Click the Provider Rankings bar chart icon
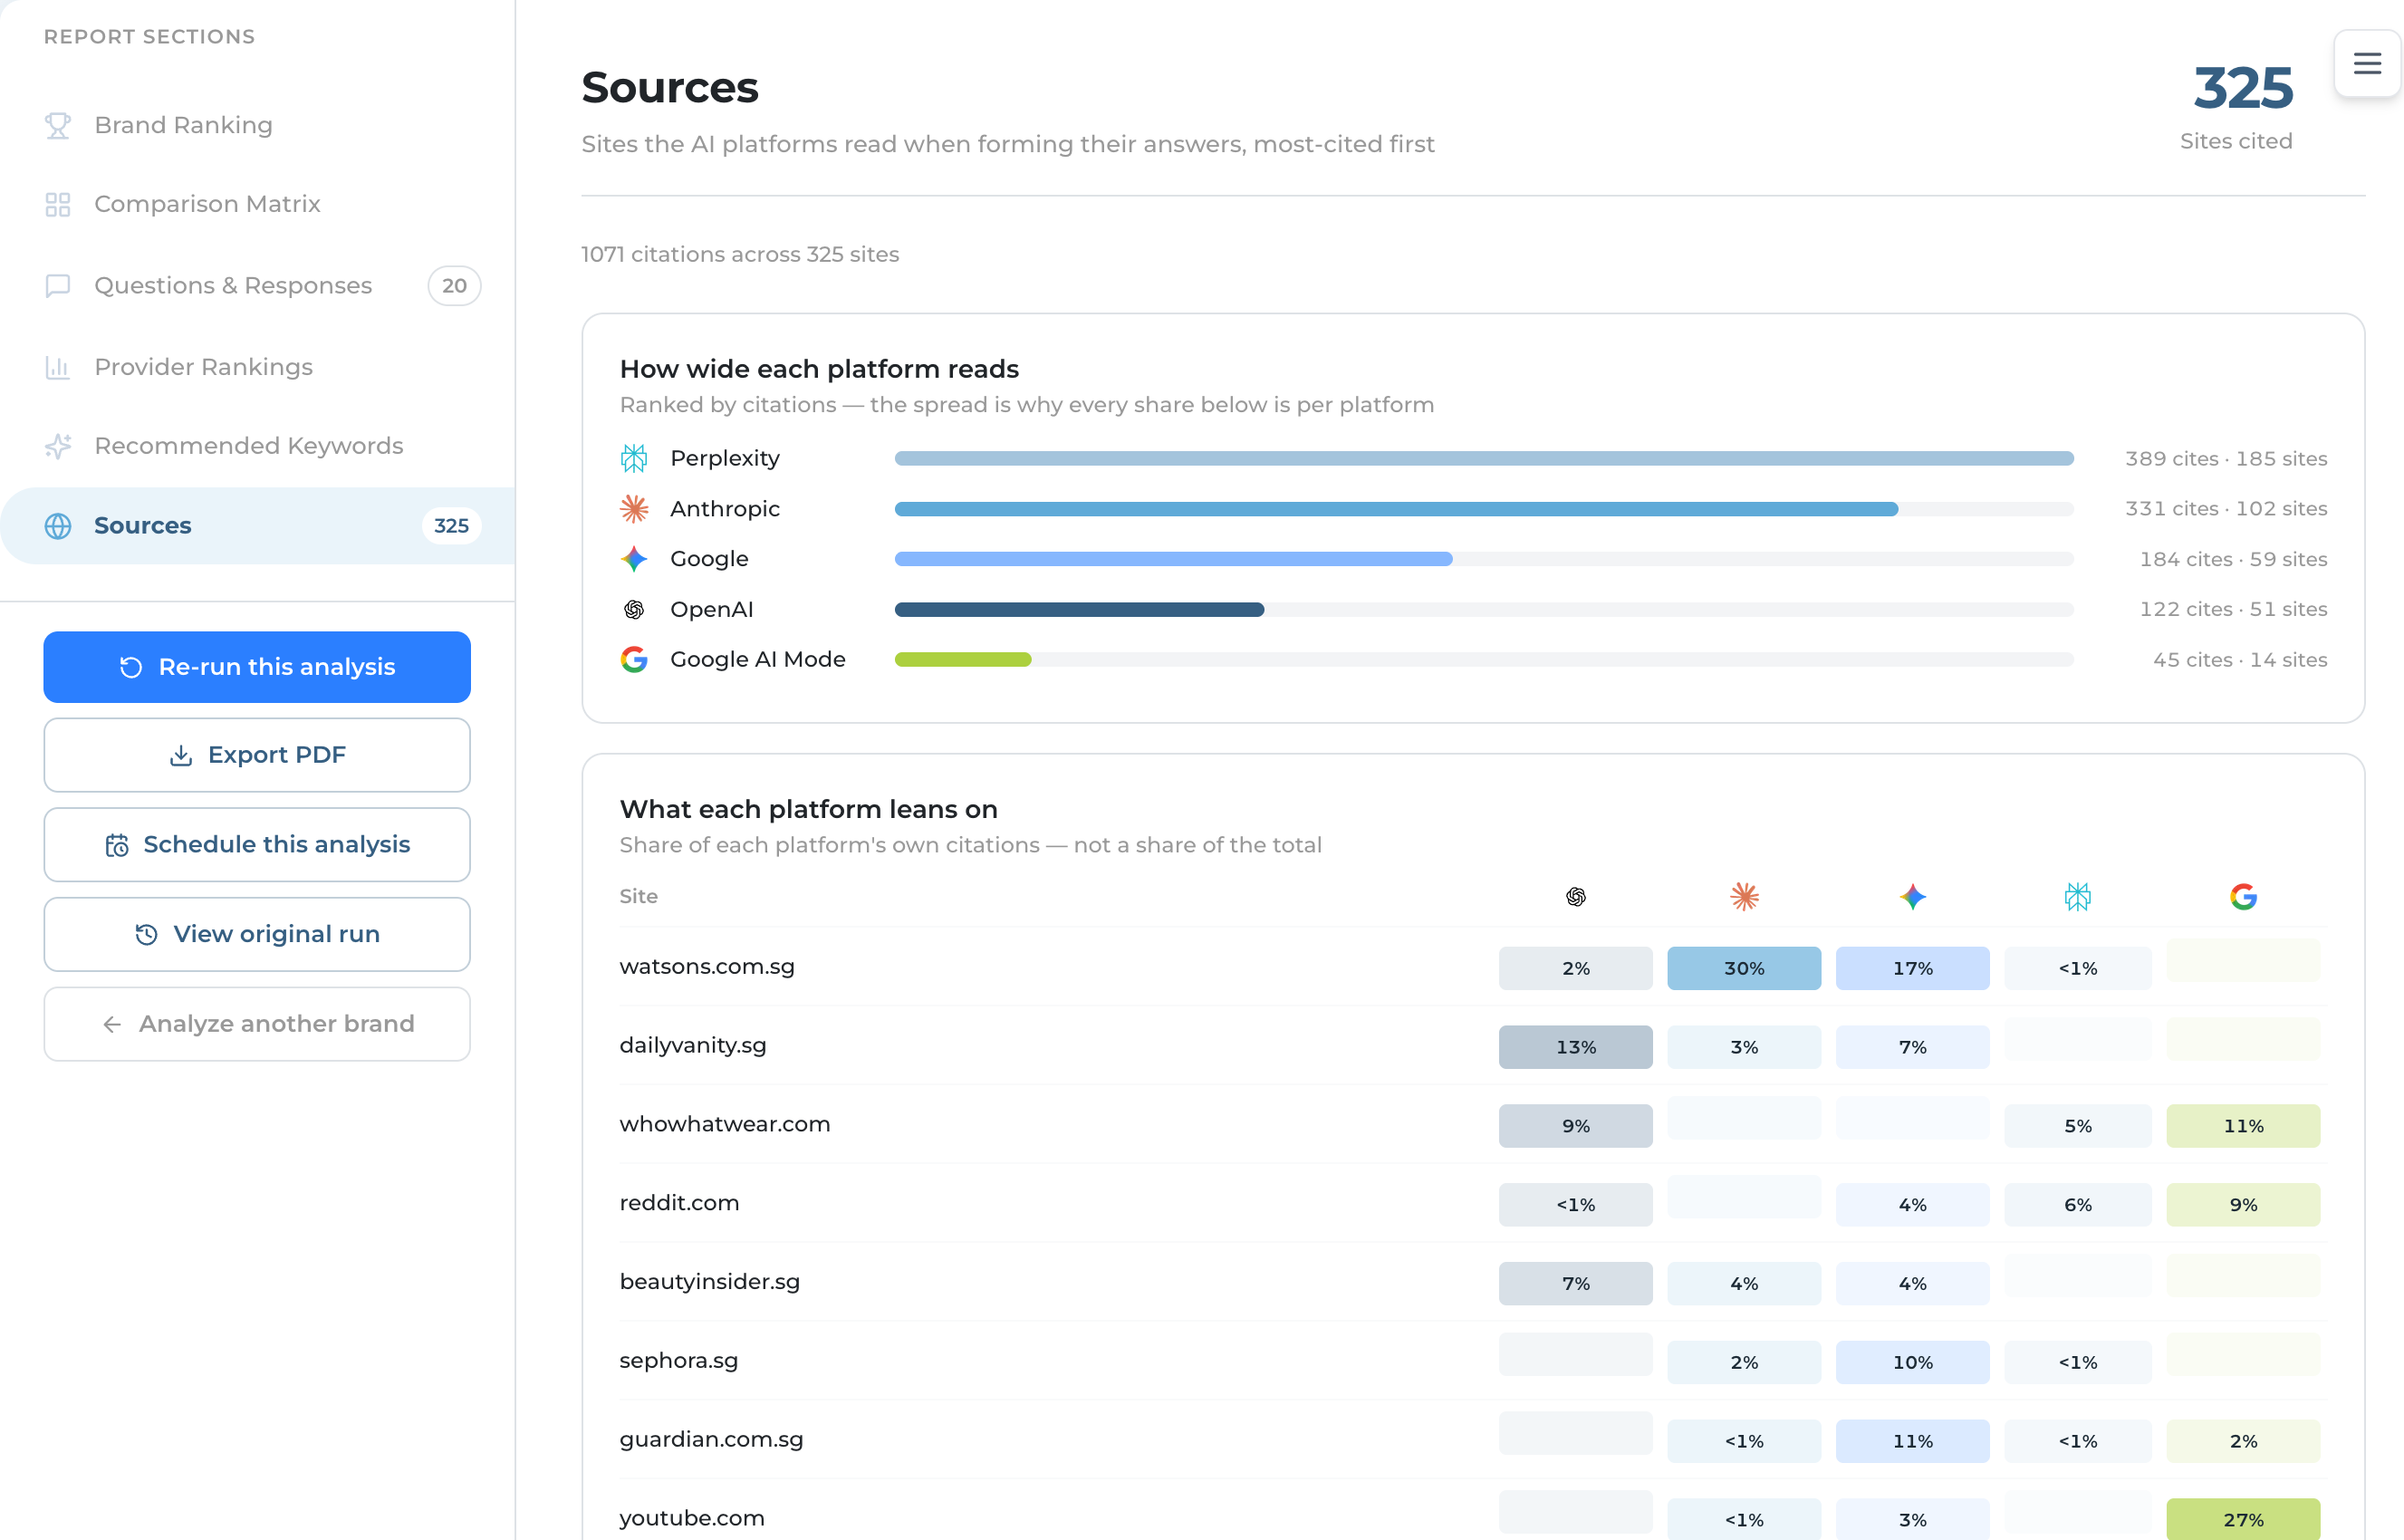This screenshot has height=1540, width=2404. (x=58, y=367)
